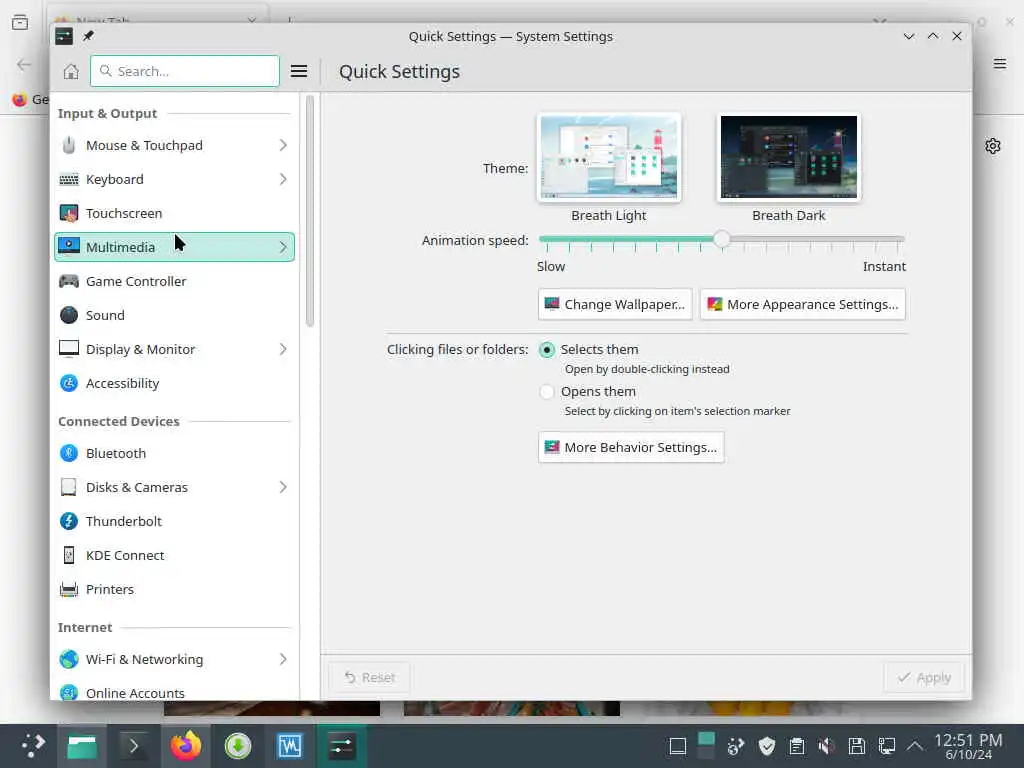Open the Online Accounts entry
The height and width of the screenshot is (768, 1024).
click(174, 691)
